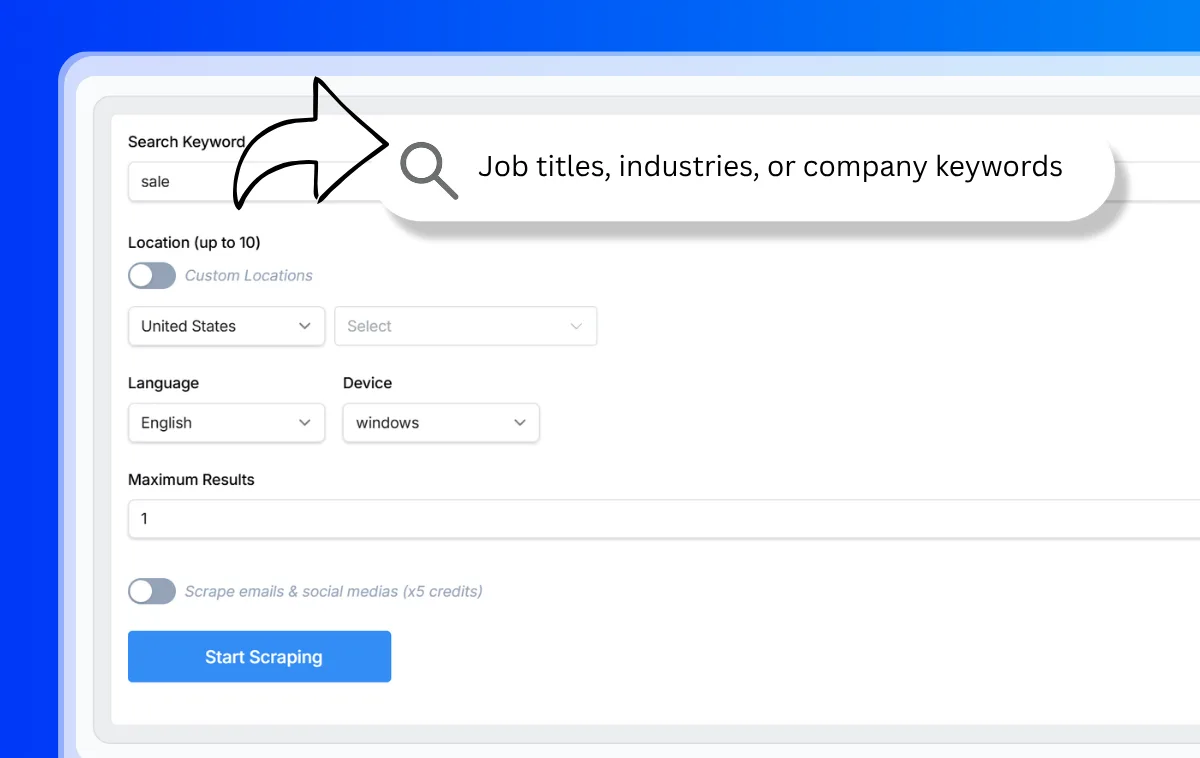
Task: Click the chevron on the Select box
Action: coord(576,326)
